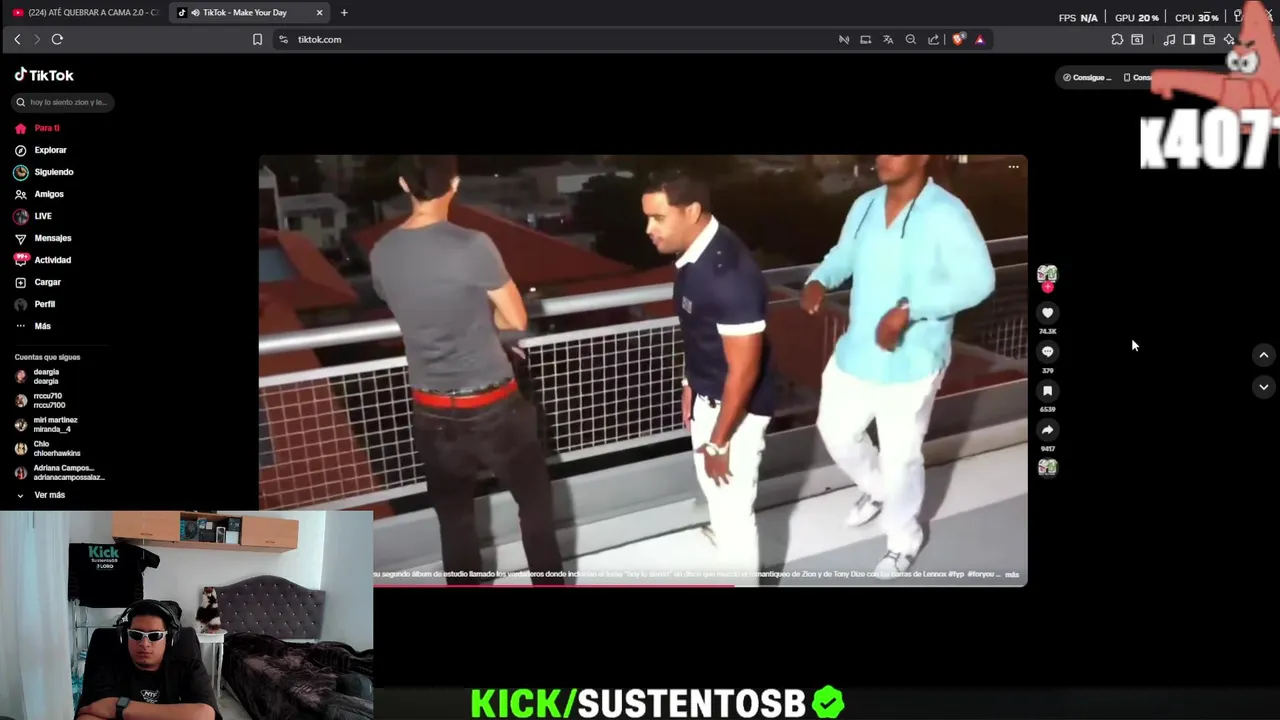This screenshot has width=1280, height=720.
Task: Open creator avatar beside video
Action: (1047, 273)
